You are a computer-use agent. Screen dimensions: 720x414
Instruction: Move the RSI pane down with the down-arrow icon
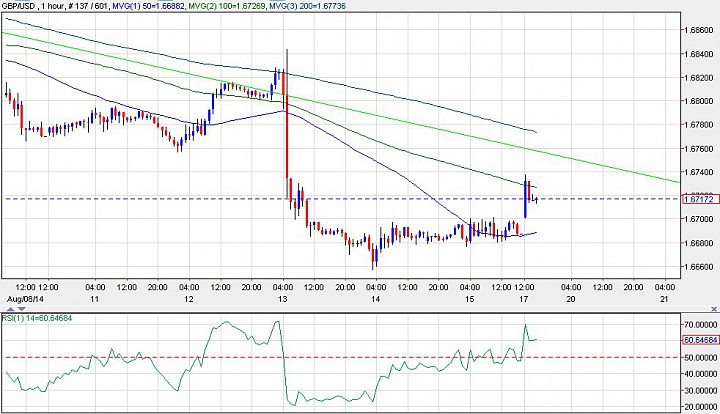tap(21, 309)
